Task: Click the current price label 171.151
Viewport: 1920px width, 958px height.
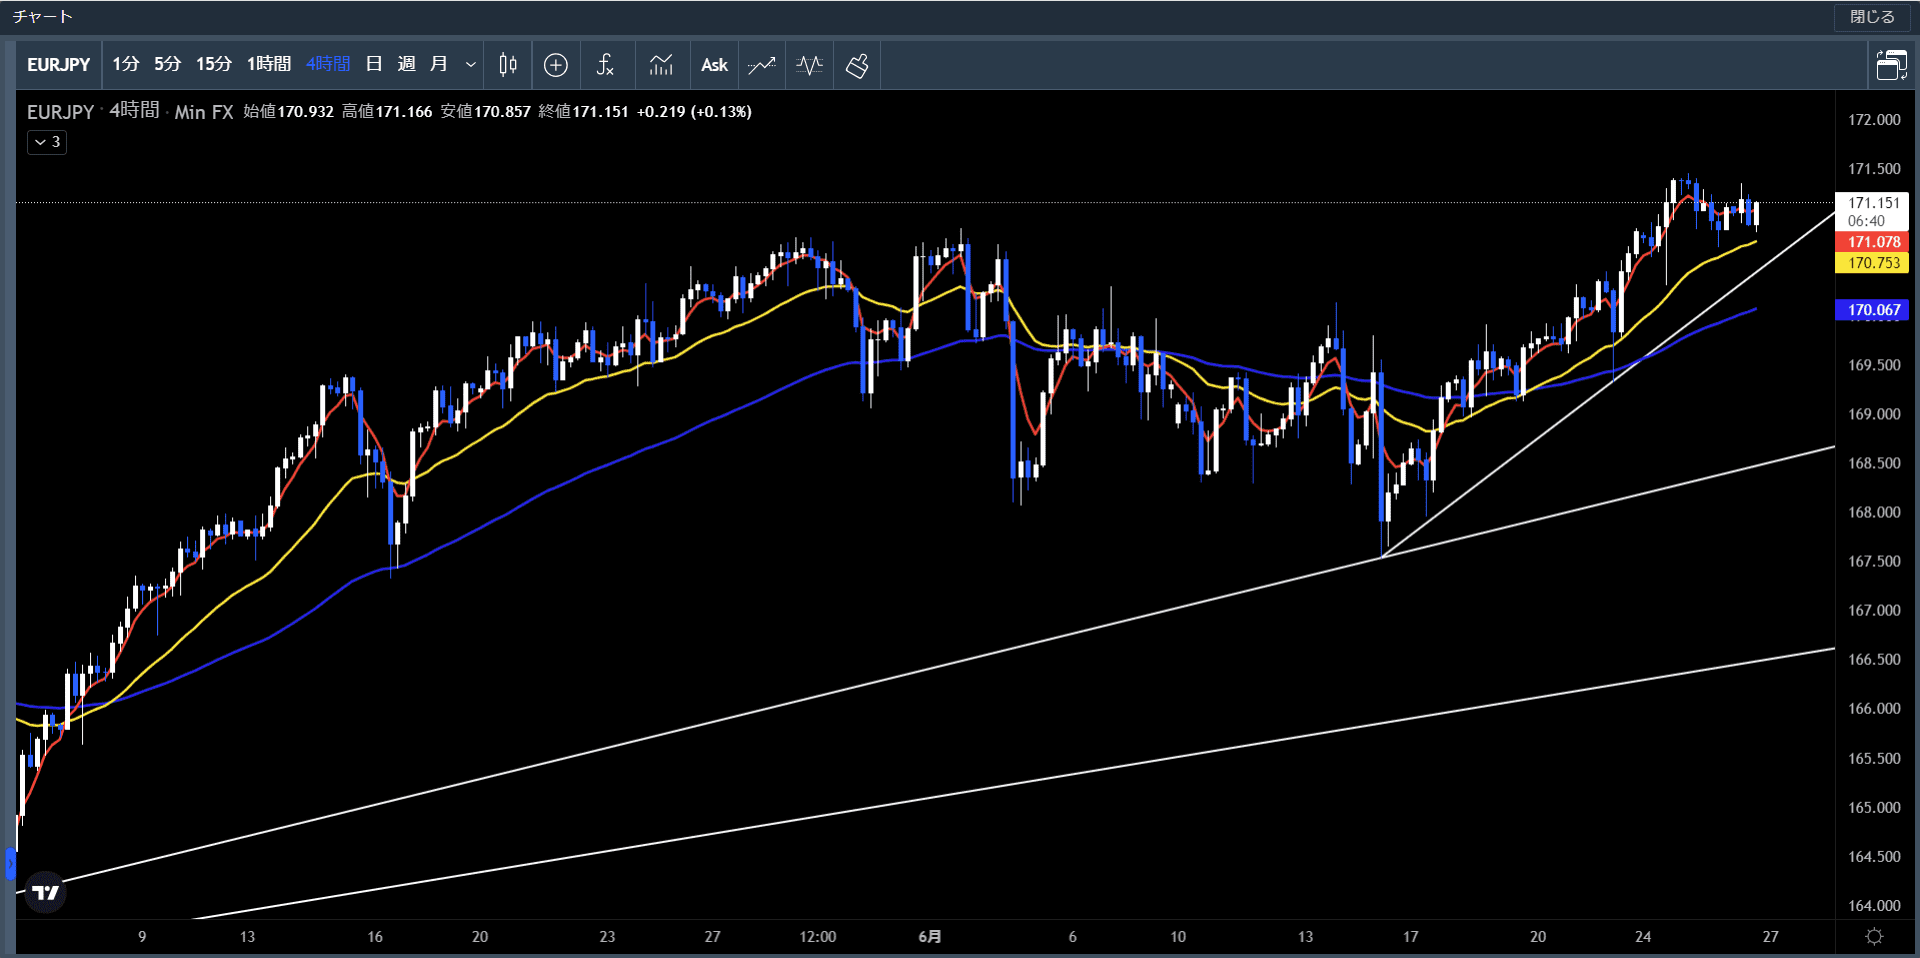Action: click(1873, 203)
